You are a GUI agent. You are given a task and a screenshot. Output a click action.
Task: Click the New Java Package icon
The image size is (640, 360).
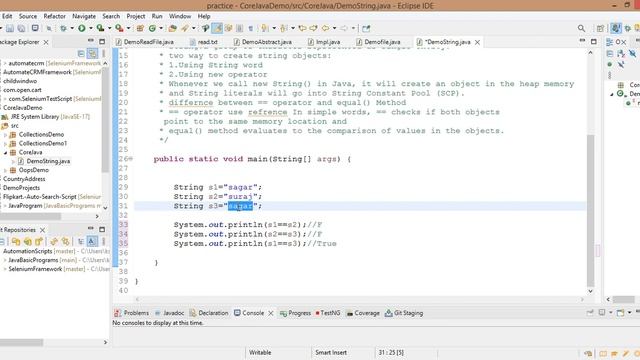pyautogui.click(x=140, y=28)
